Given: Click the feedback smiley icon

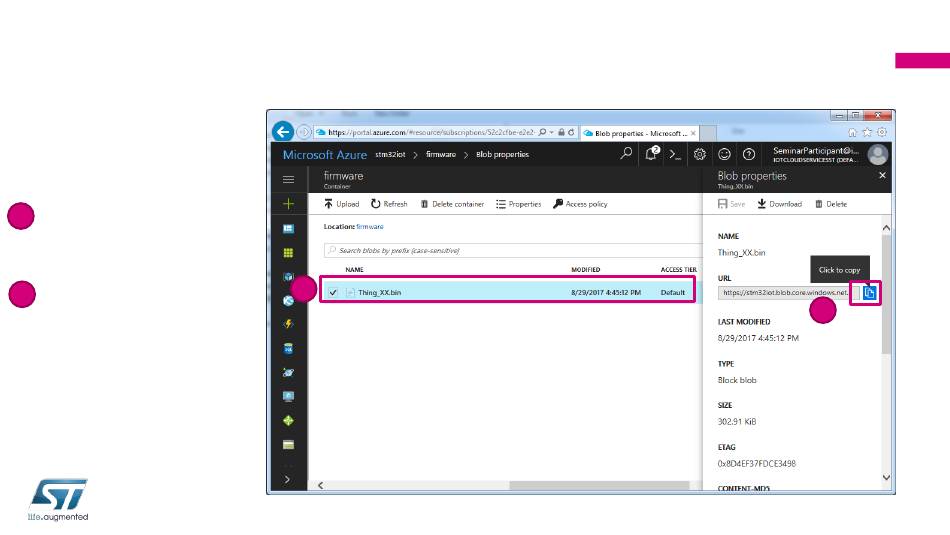Looking at the screenshot, I should click(724, 155).
